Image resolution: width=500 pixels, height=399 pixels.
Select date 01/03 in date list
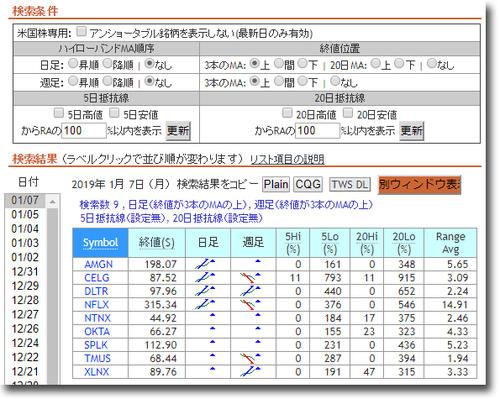(x=25, y=243)
